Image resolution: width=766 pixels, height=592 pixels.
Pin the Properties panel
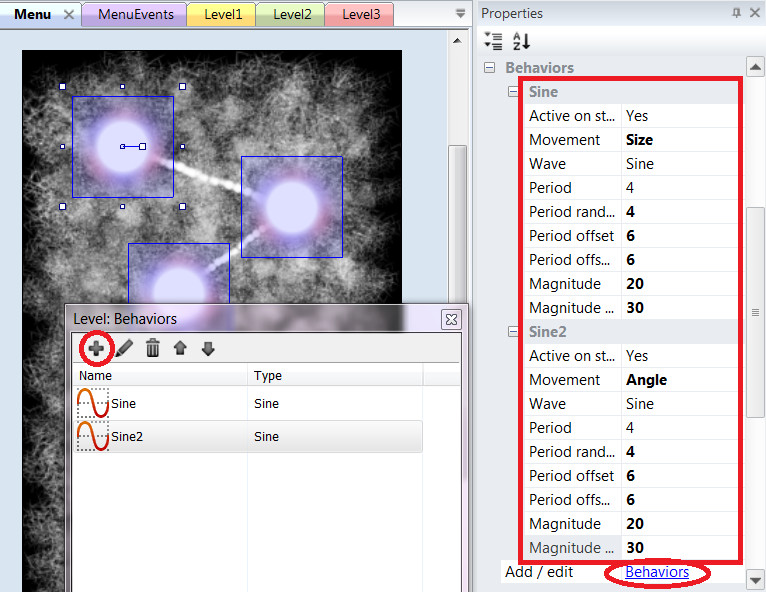pos(737,13)
